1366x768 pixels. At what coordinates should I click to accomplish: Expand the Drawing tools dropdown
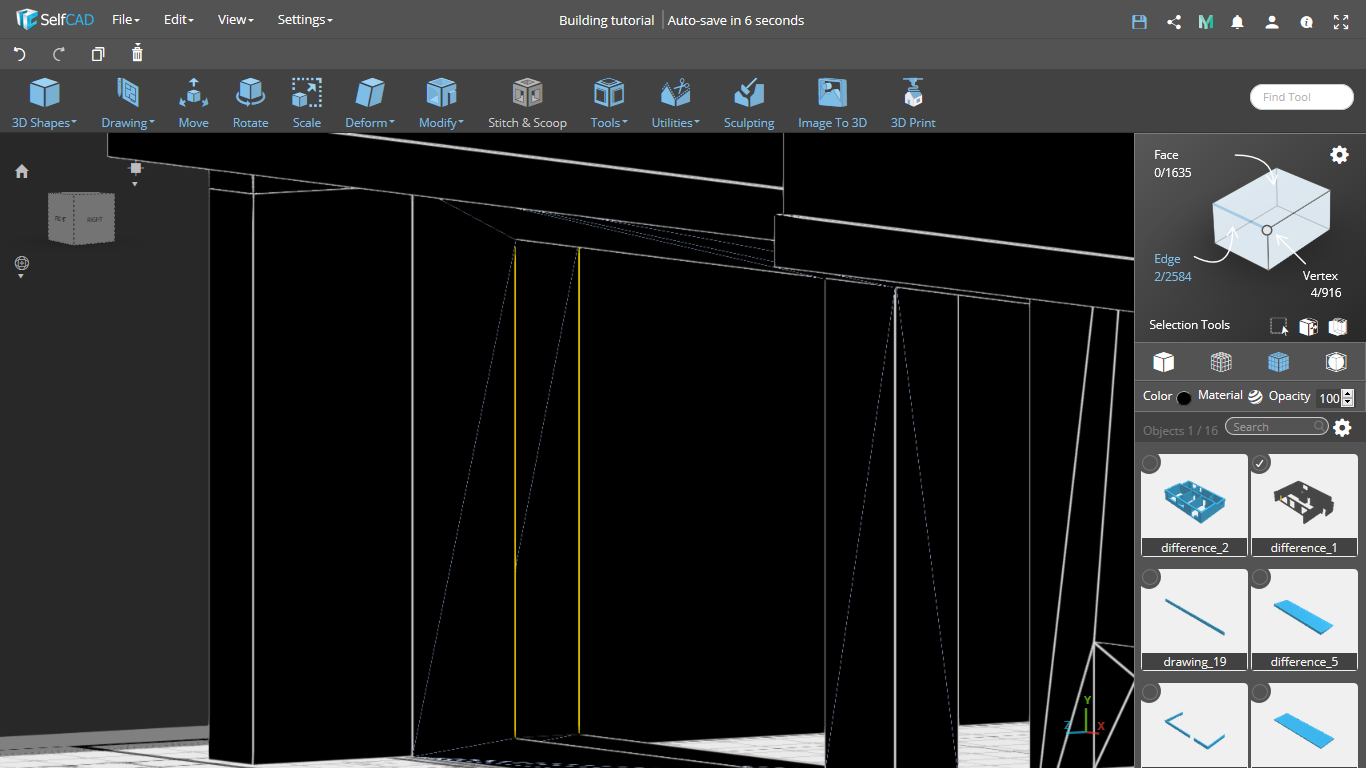coord(127,104)
